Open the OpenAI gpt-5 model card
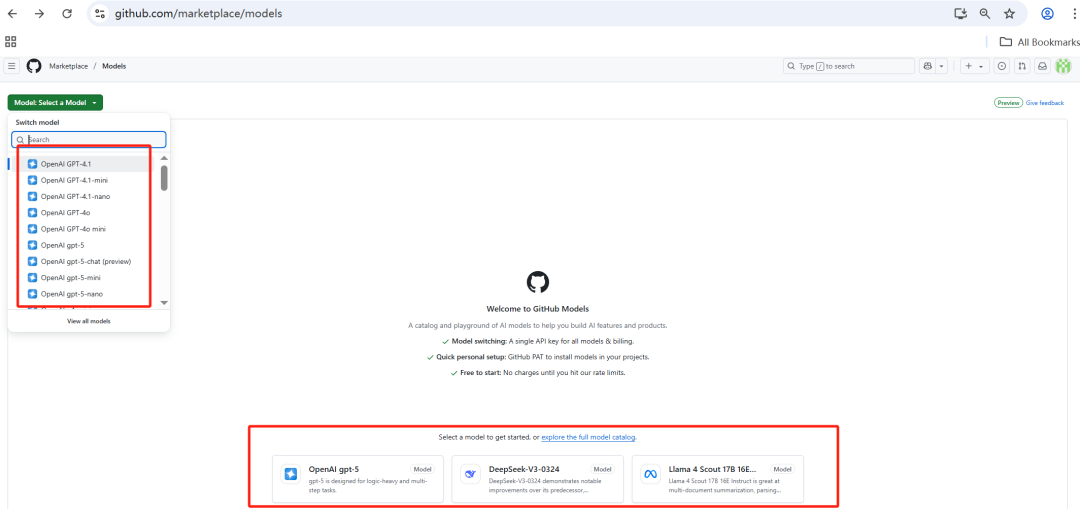 [358, 478]
